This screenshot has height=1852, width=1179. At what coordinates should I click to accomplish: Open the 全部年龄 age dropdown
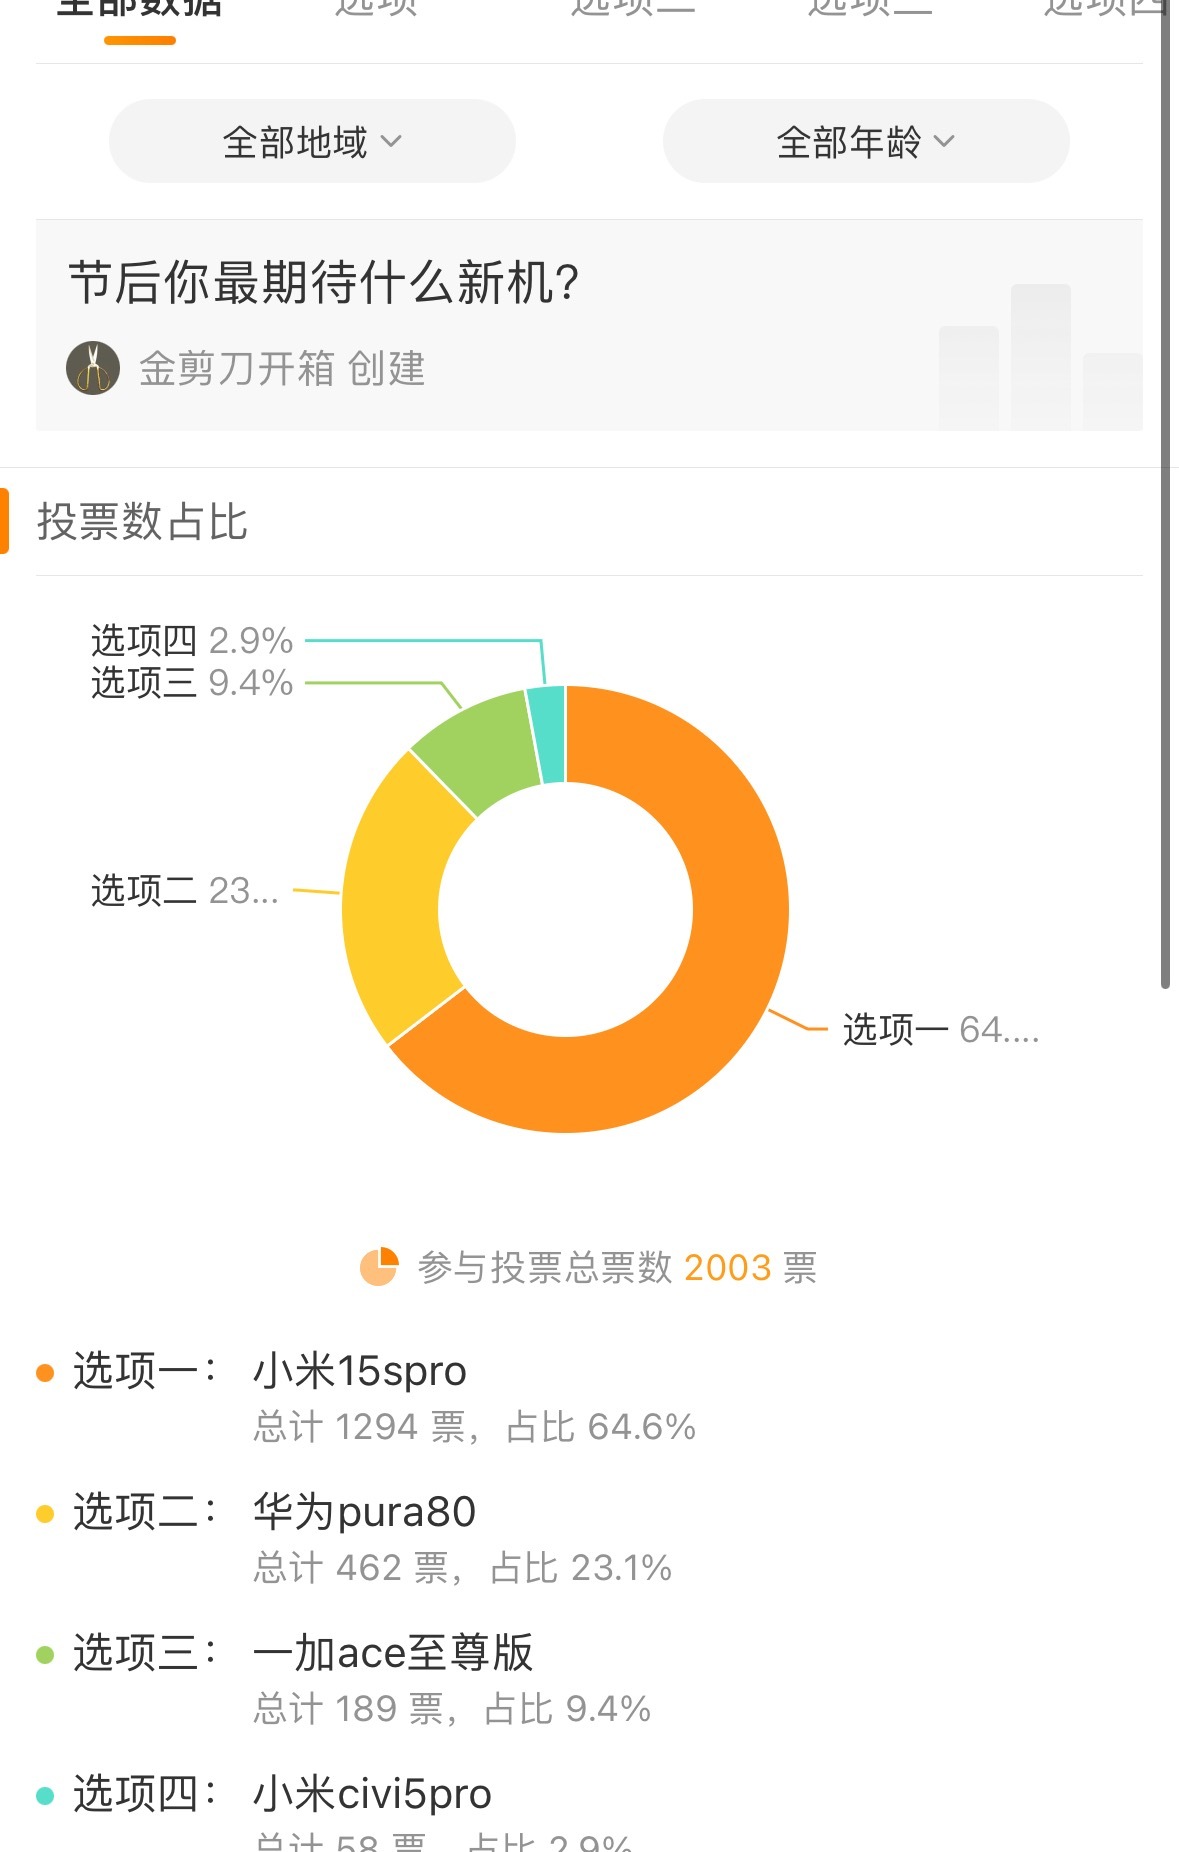click(x=865, y=142)
